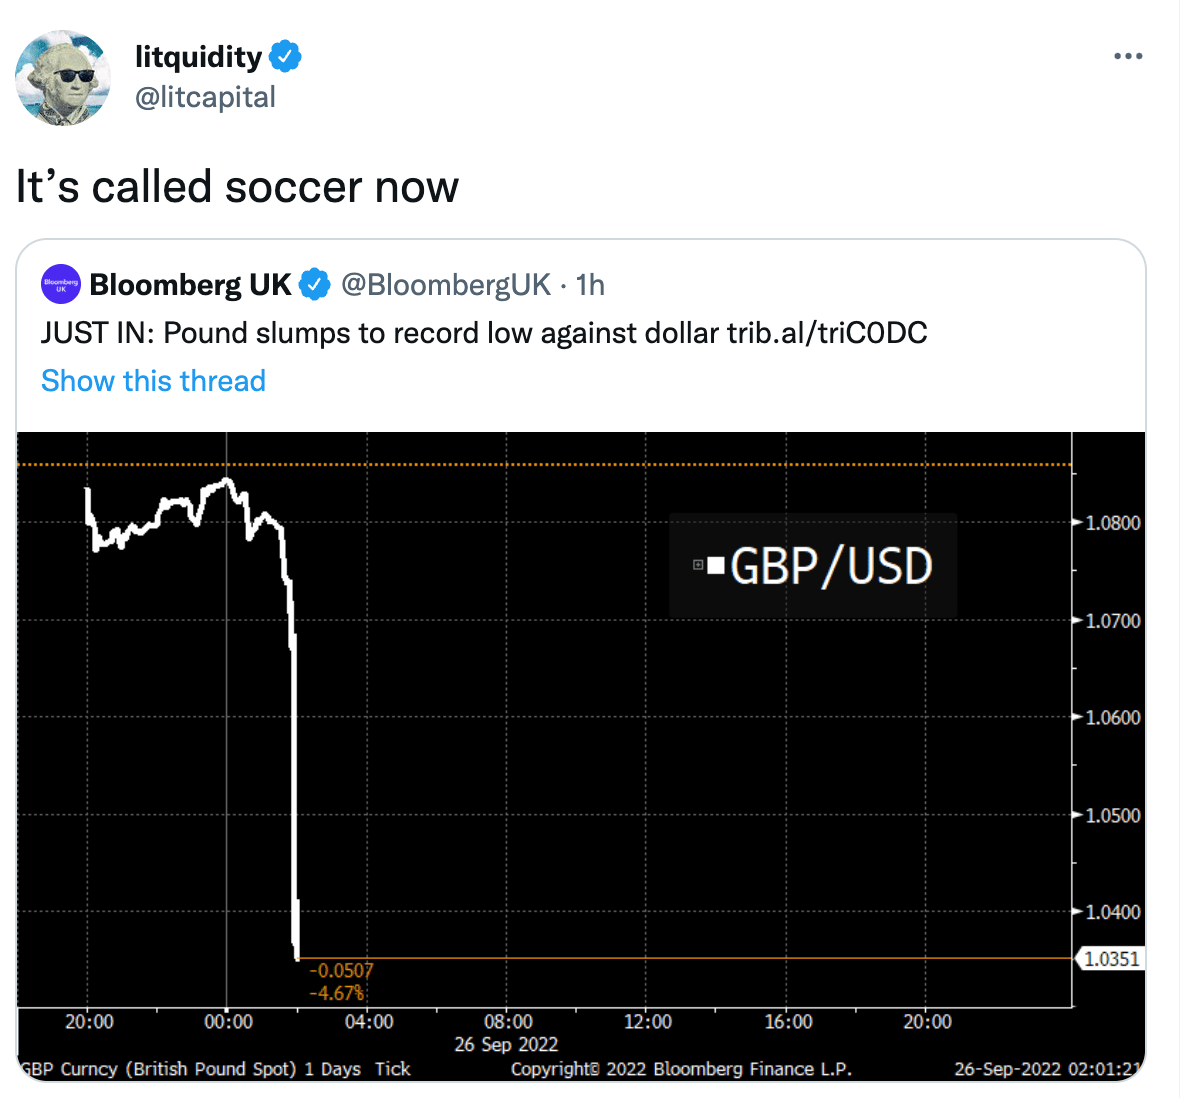Click the -4.67% change annotation
1180x1098 pixels.
click(336, 993)
